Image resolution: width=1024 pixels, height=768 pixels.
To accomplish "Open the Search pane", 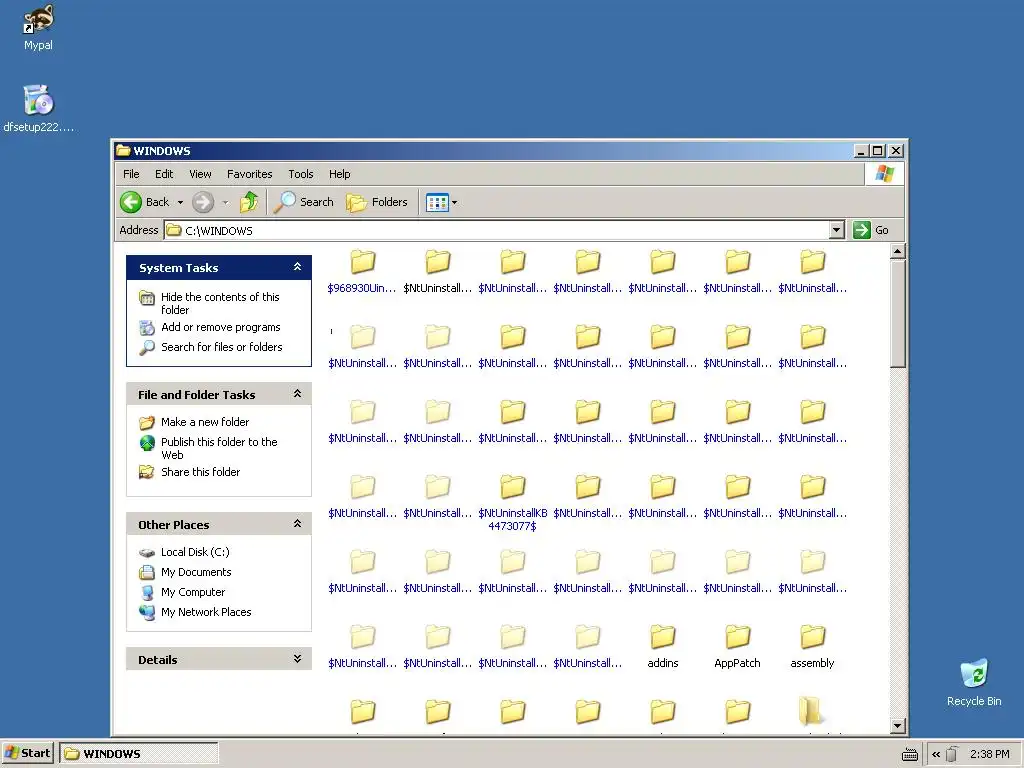I will click(x=304, y=202).
